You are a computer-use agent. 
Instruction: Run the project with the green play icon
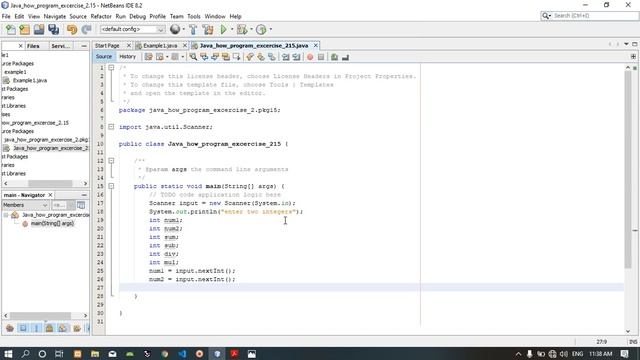pyautogui.click(x=224, y=29)
